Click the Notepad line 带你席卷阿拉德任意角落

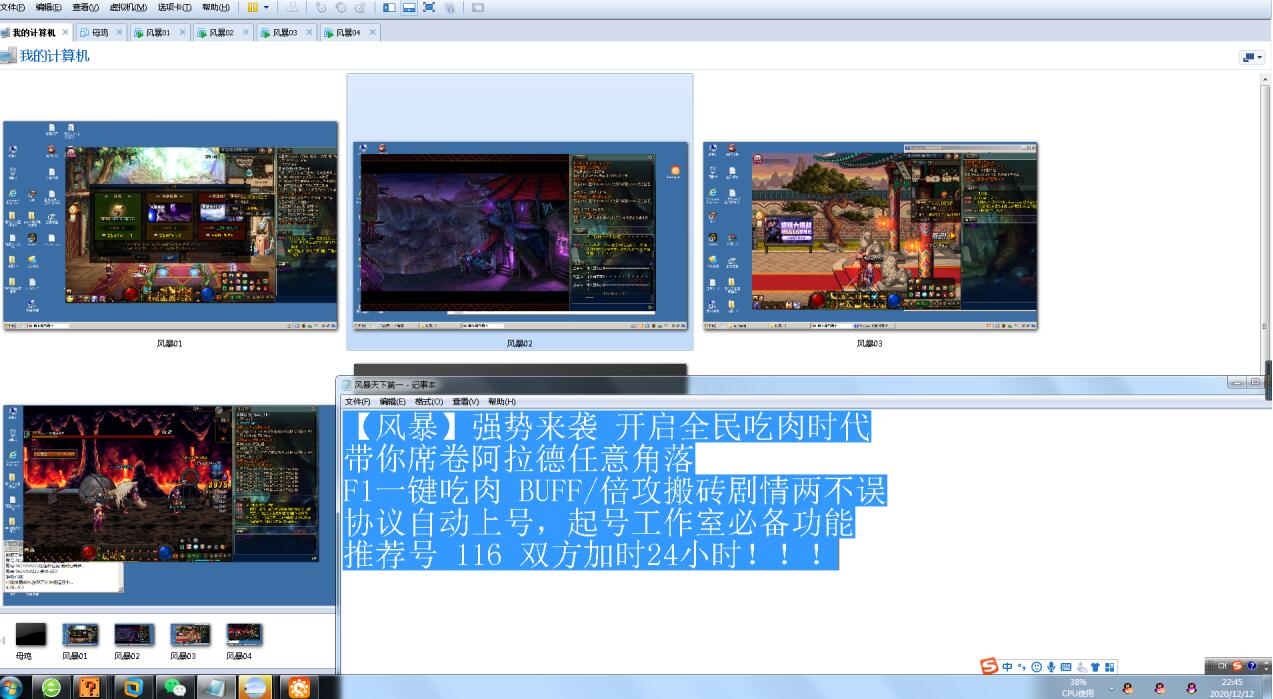(x=519, y=459)
